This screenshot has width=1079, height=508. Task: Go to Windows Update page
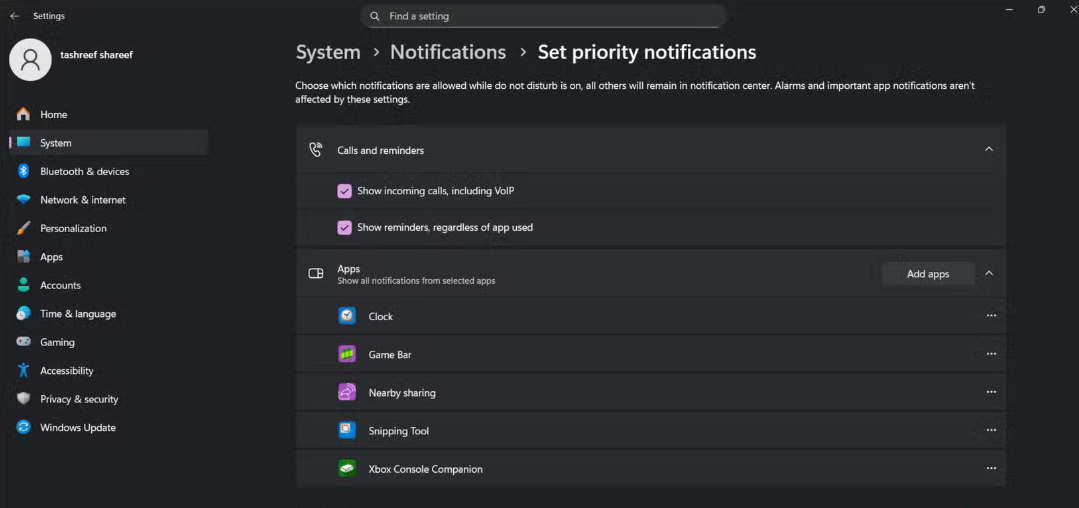pyautogui.click(x=77, y=427)
